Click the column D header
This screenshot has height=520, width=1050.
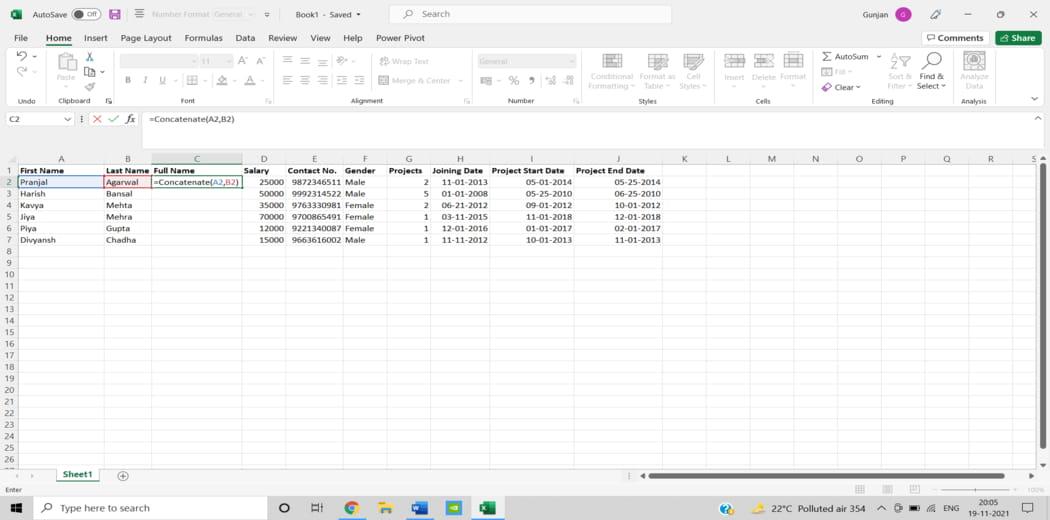tap(264, 159)
